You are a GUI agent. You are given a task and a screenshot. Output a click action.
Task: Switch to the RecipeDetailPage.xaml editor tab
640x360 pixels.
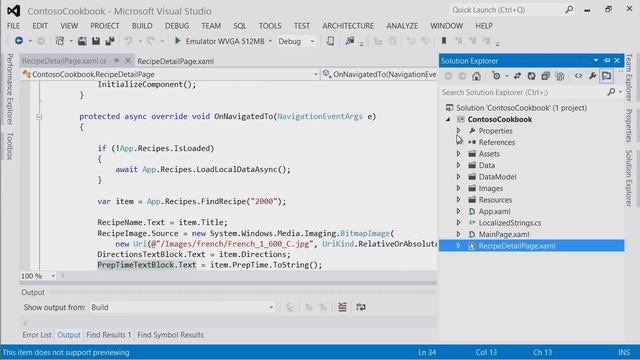click(x=176, y=61)
